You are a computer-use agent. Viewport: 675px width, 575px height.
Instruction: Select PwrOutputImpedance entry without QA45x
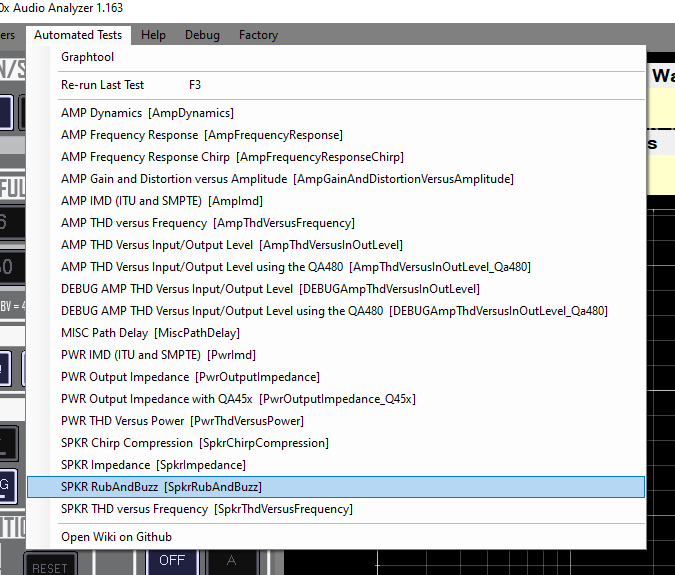[x=336, y=377]
